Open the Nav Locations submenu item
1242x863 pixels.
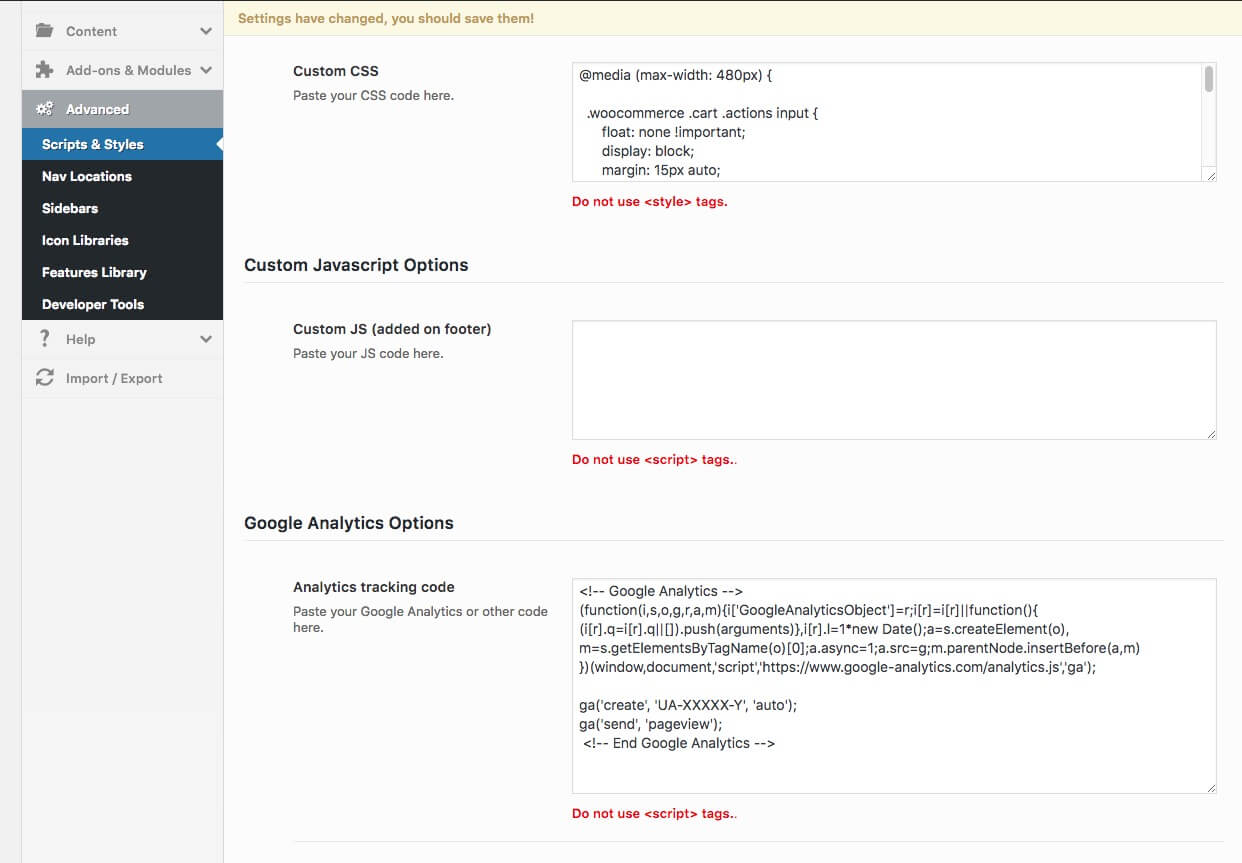coord(87,176)
